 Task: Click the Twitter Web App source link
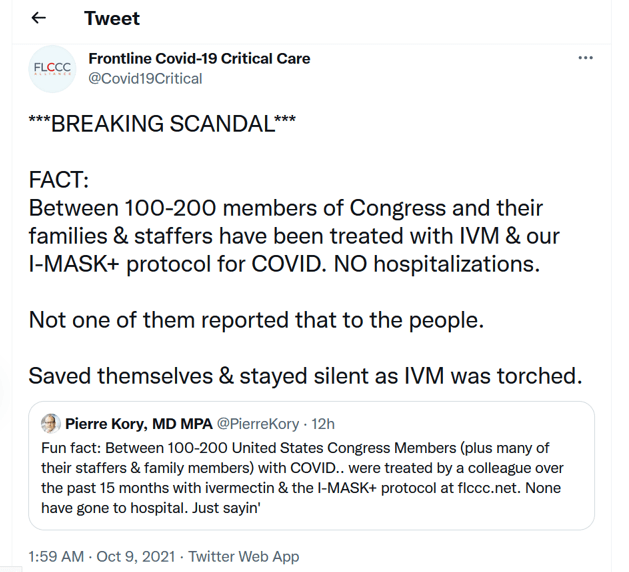click(243, 556)
